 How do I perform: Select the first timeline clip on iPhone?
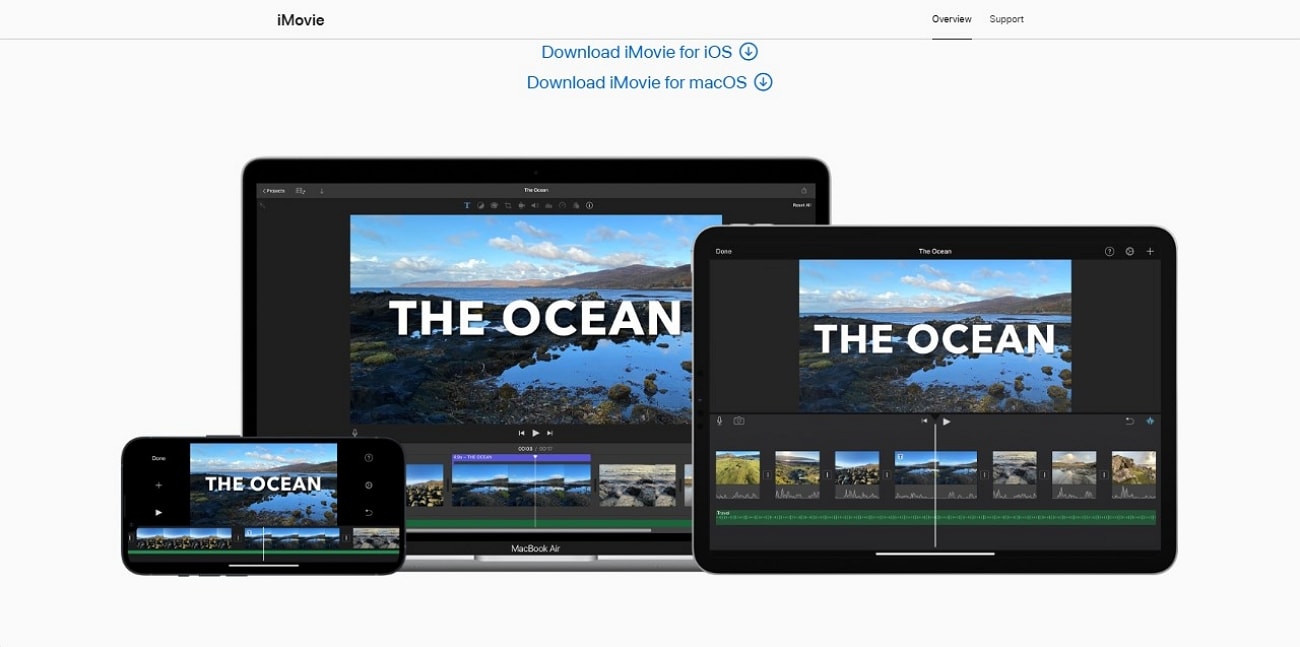coord(184,539)
